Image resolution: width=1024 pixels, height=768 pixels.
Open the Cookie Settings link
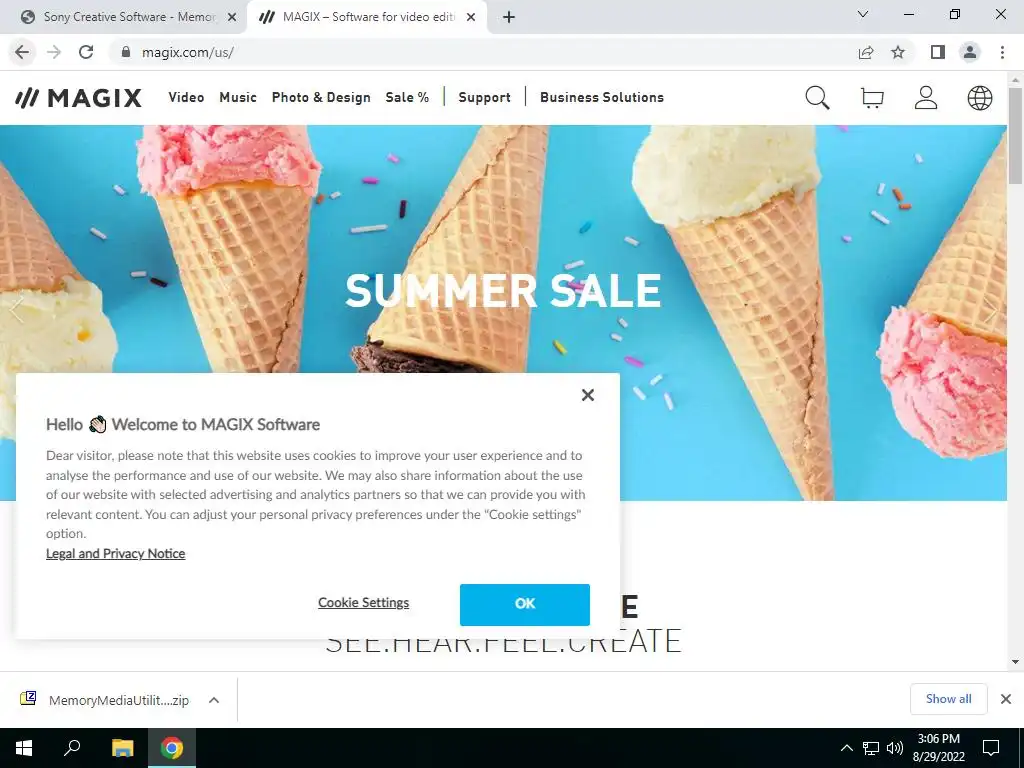pyautogui.click(x=364, y=603)
